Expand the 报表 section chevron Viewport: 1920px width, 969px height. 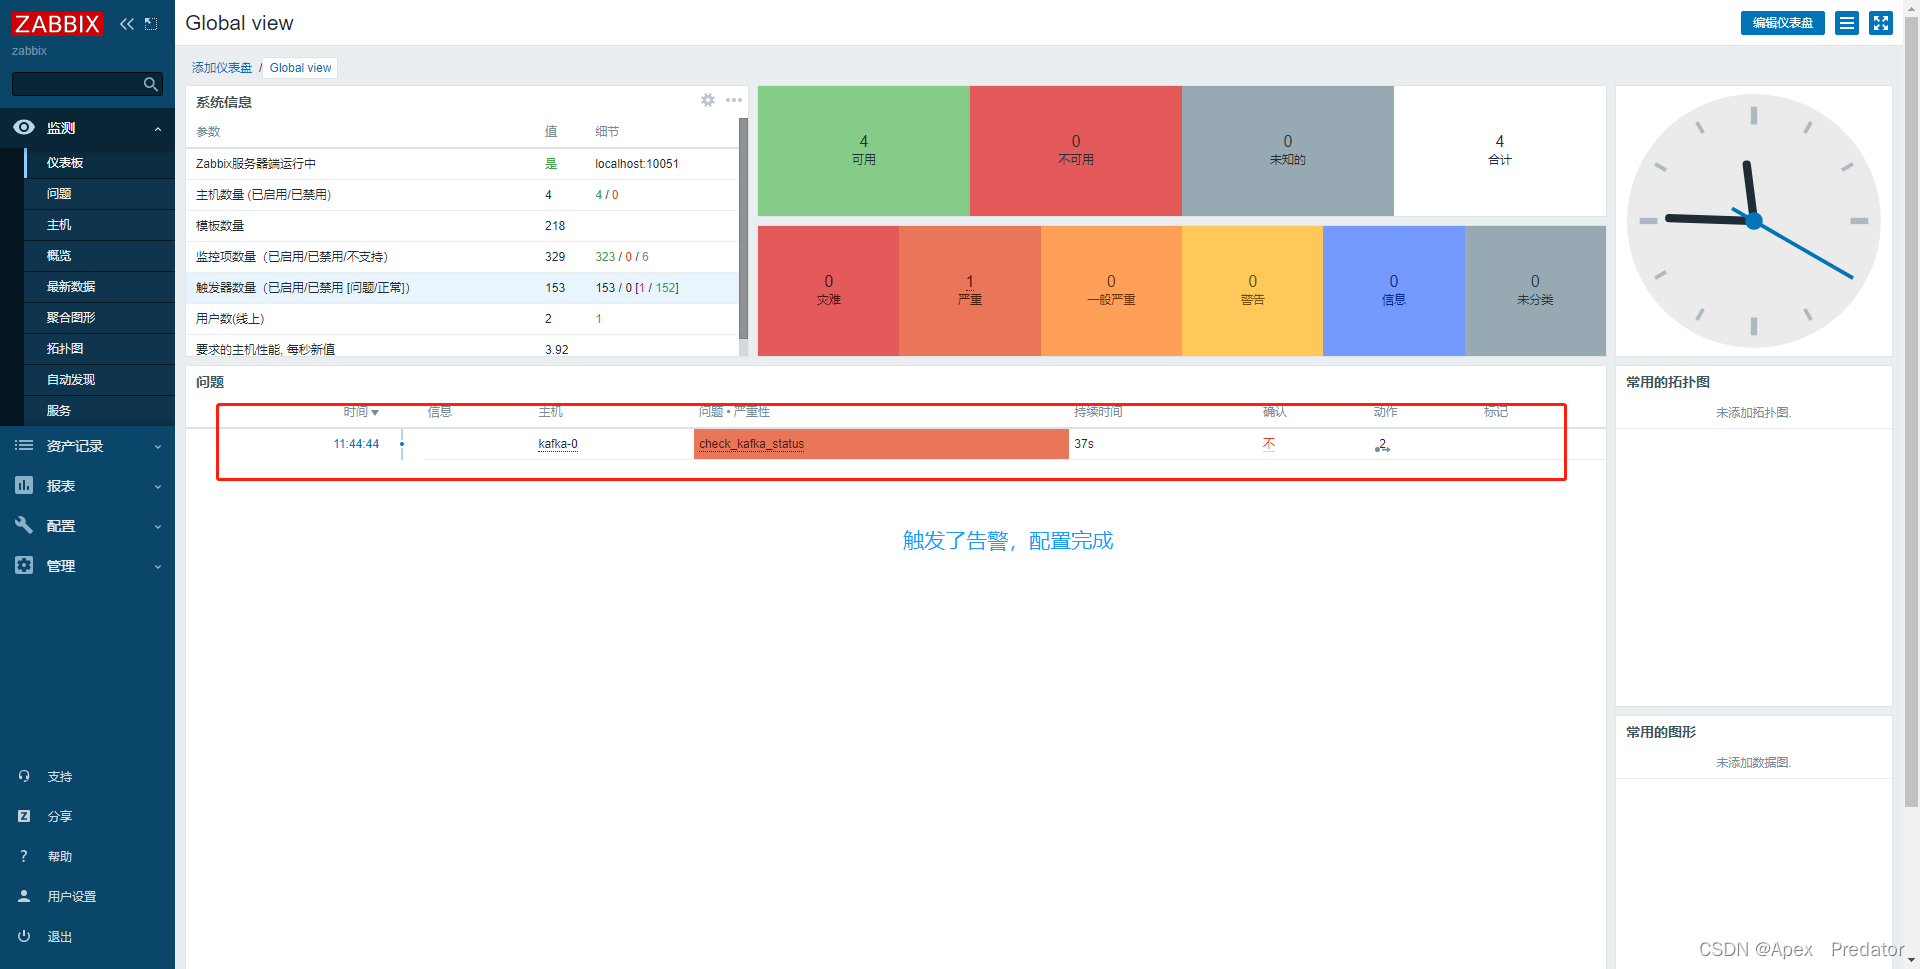click(158, 487)
